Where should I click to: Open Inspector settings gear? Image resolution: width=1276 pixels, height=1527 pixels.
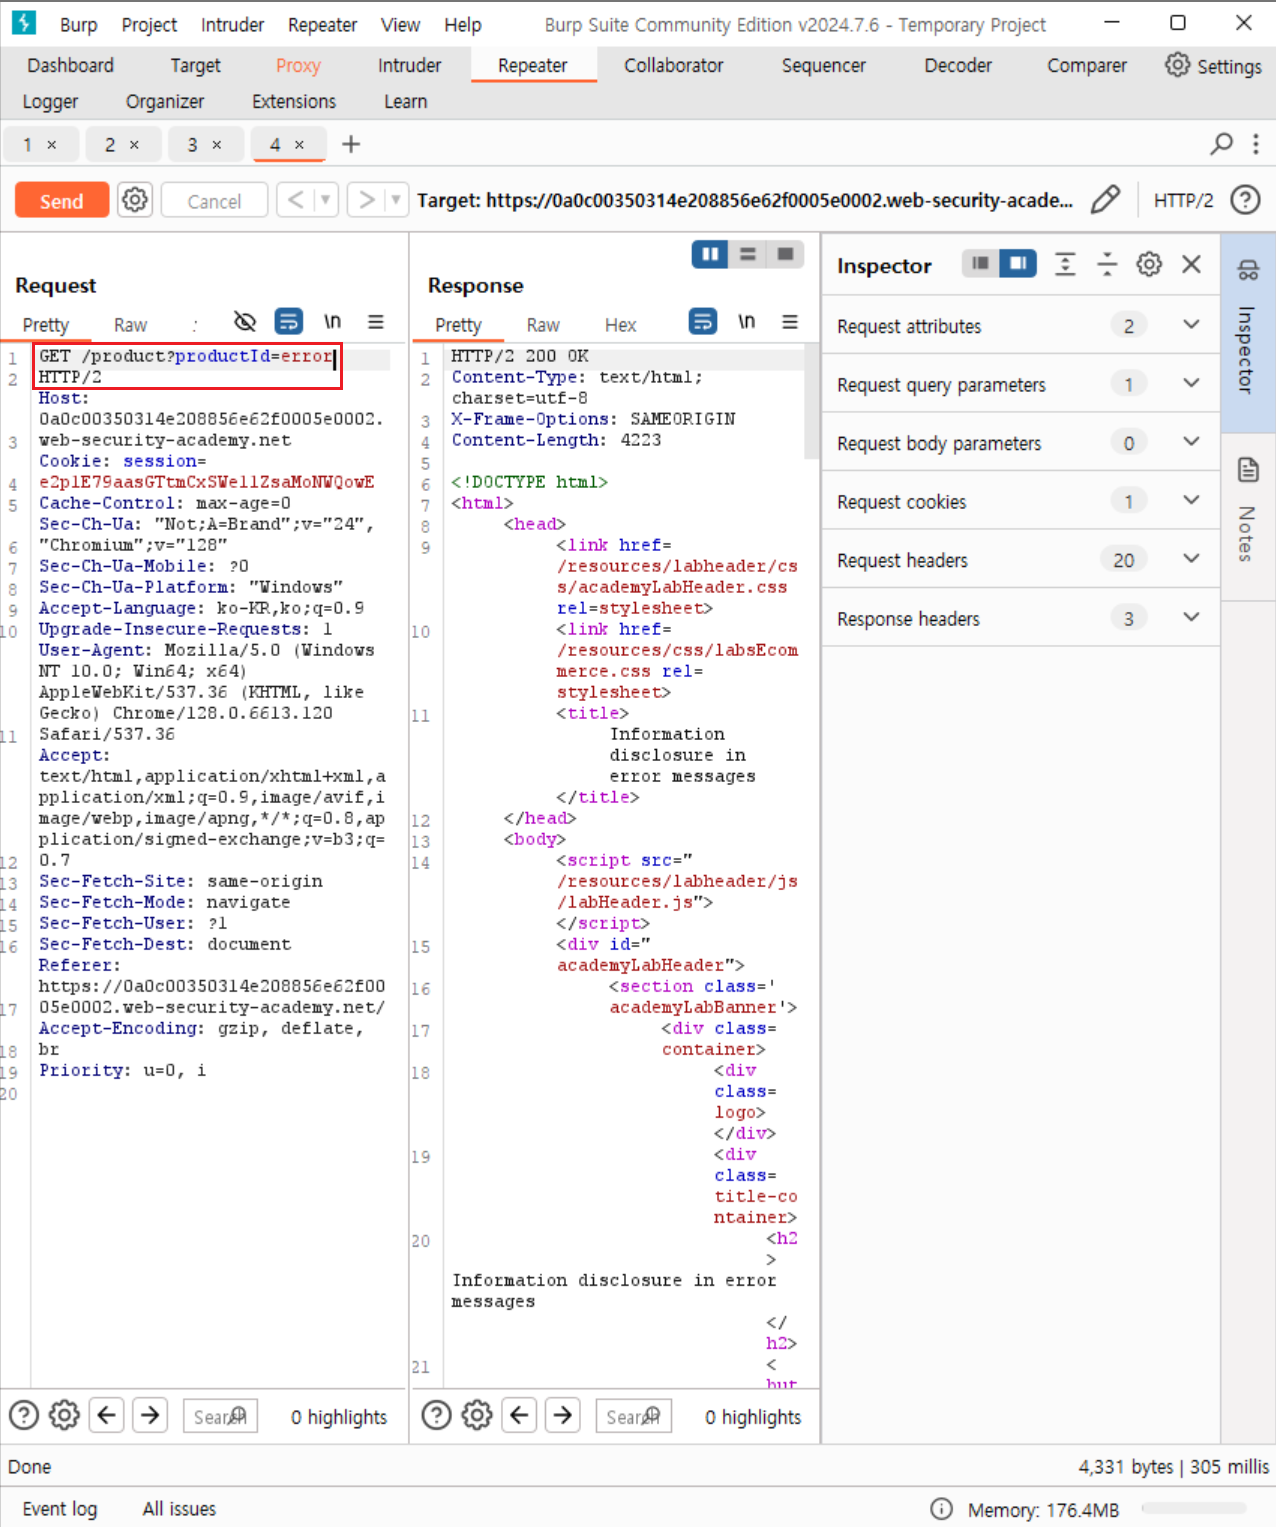[1149, 264]
